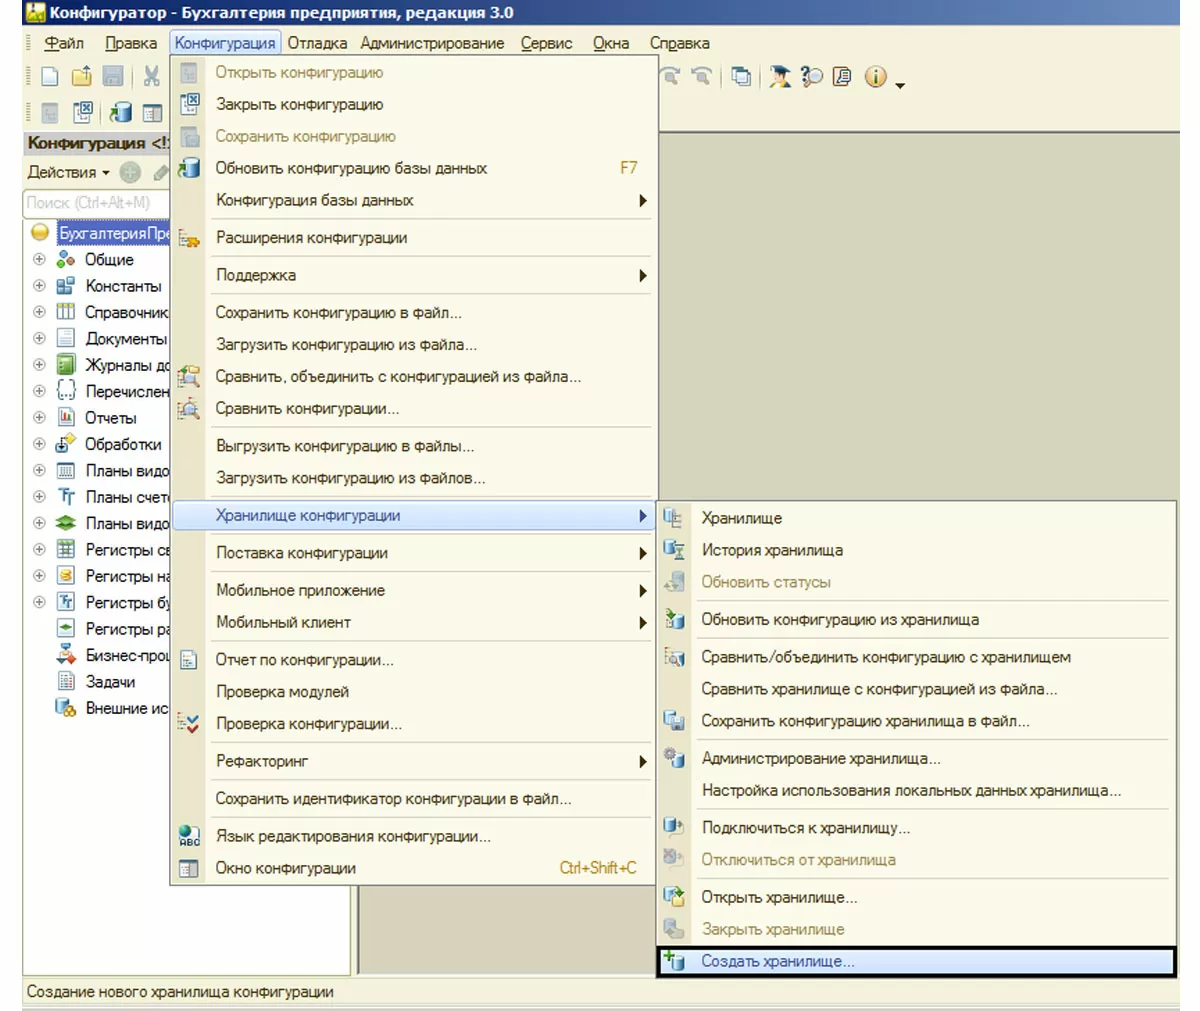Click the Connect to repository icon

click(x=674, y=827)
